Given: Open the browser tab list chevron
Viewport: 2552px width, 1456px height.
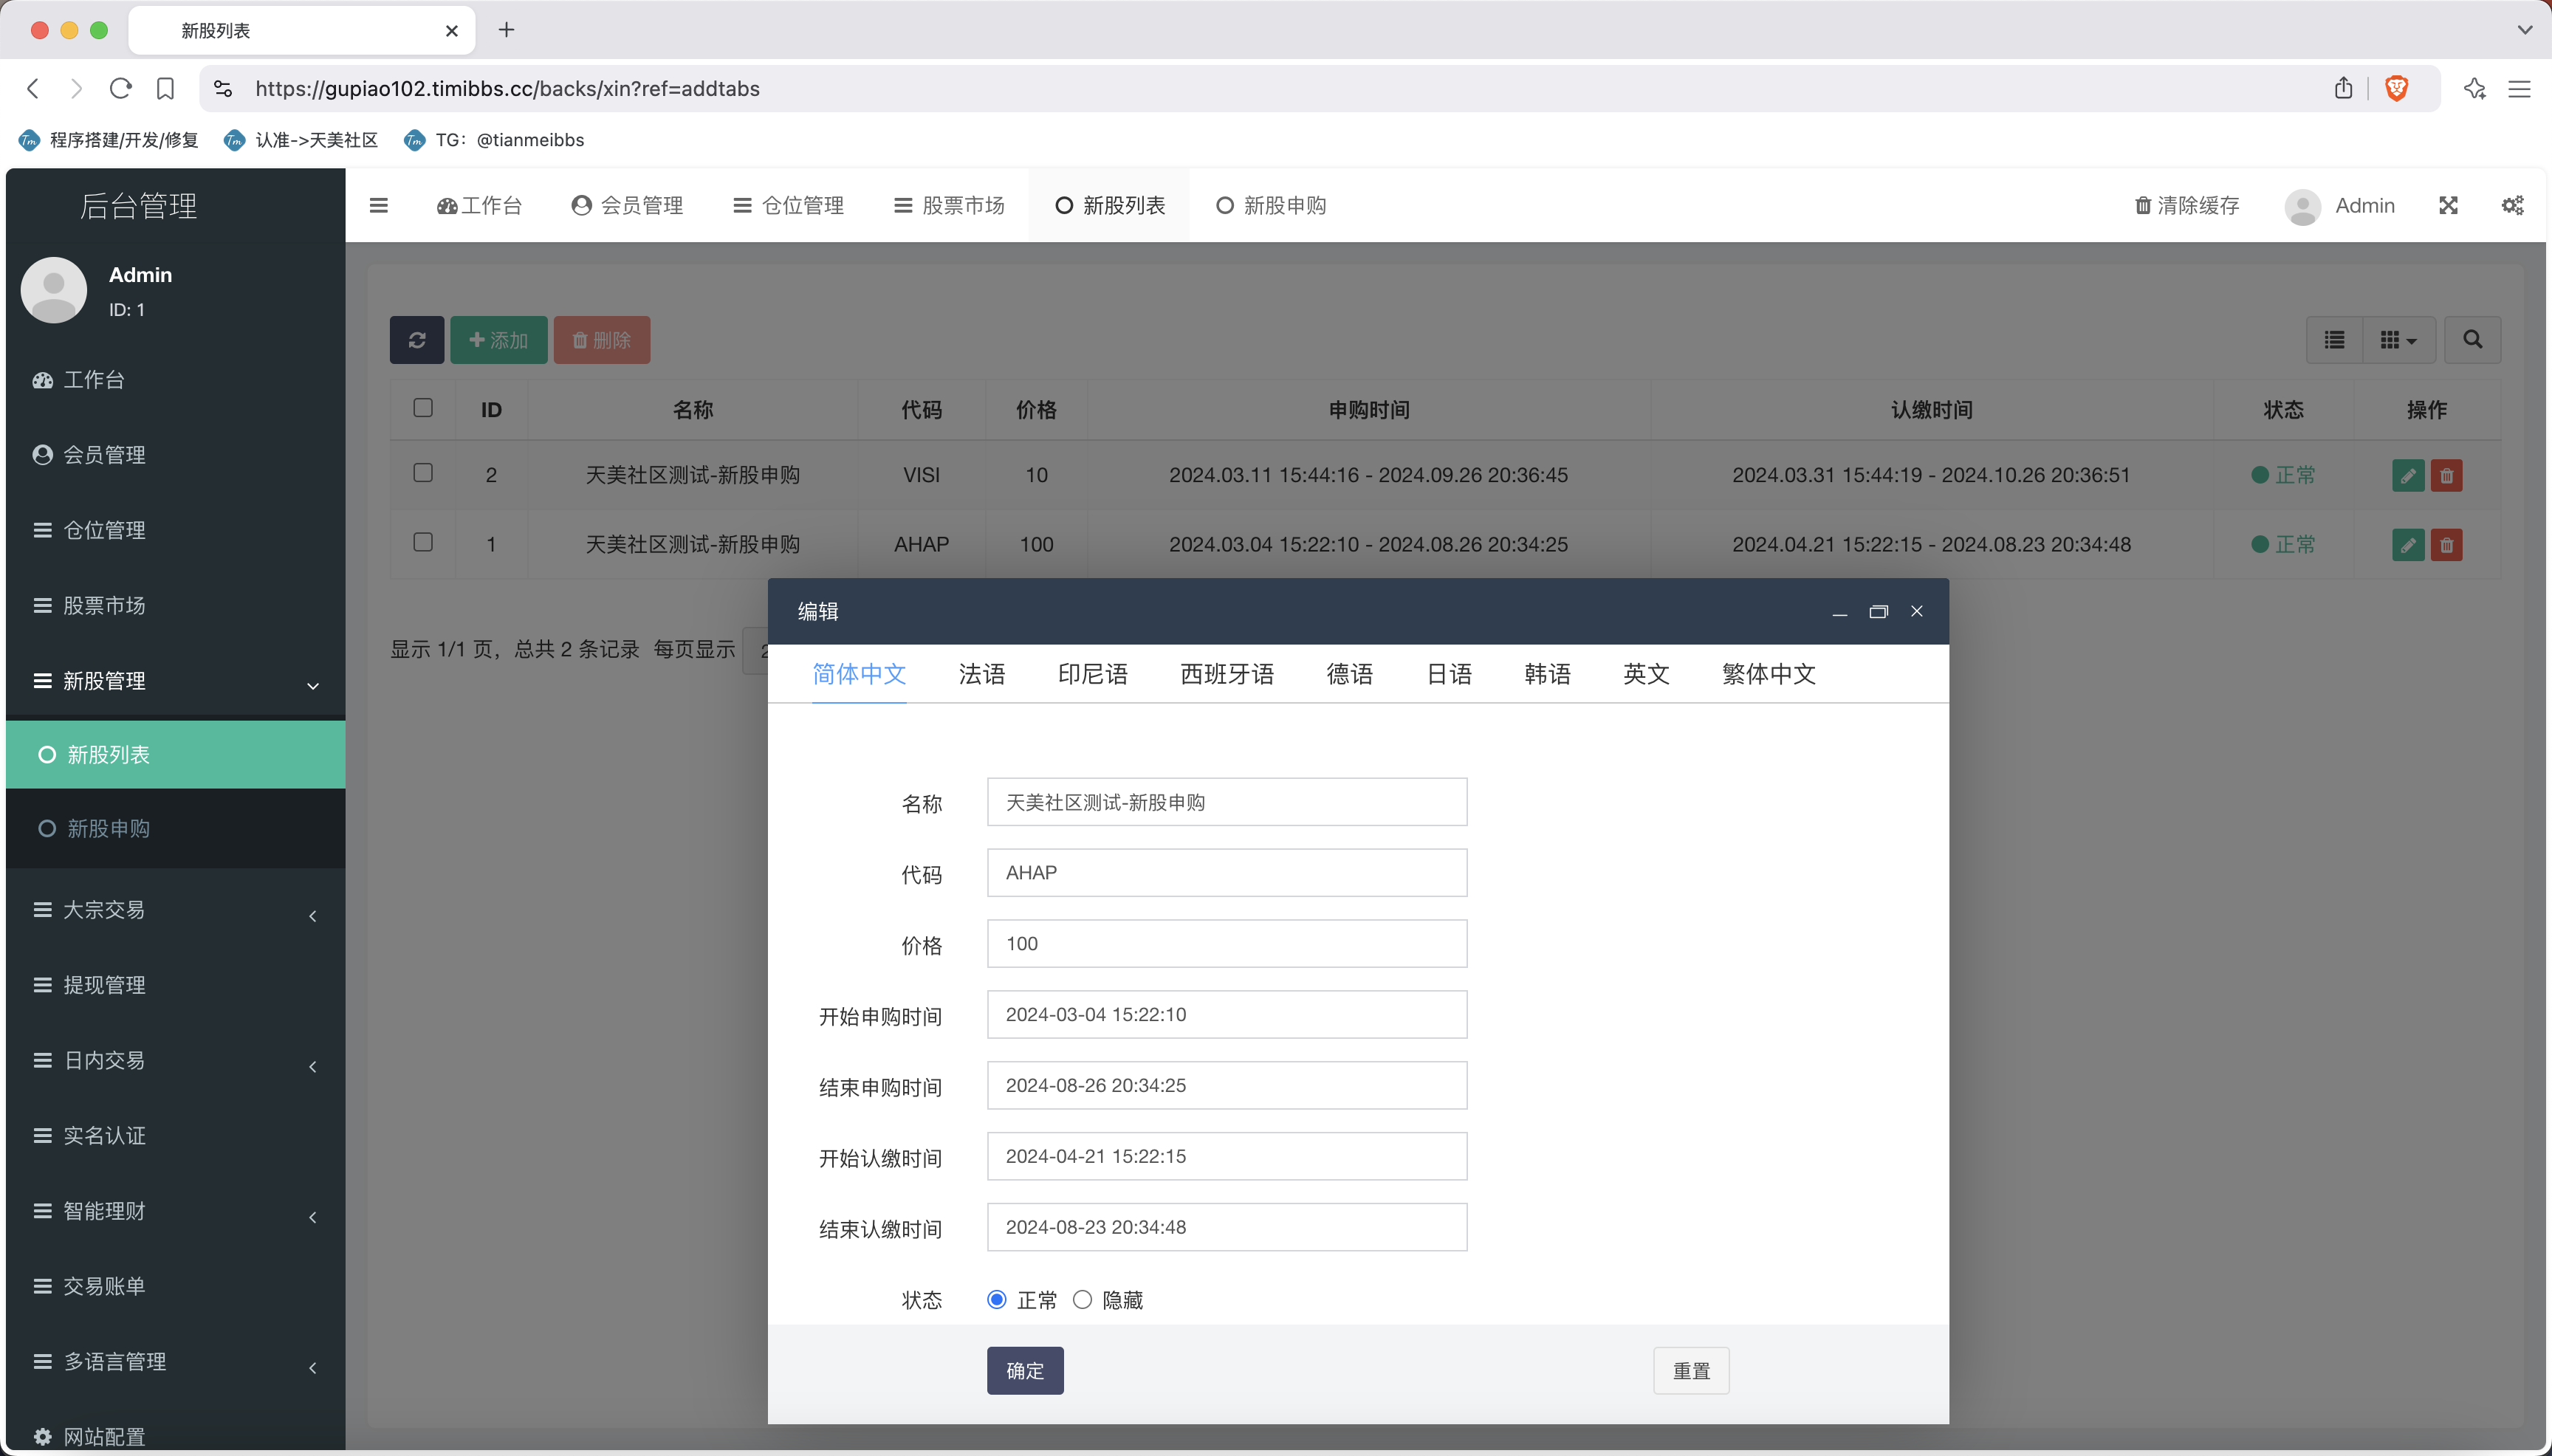Looking at the screenshot, I should pos(2525,30).
